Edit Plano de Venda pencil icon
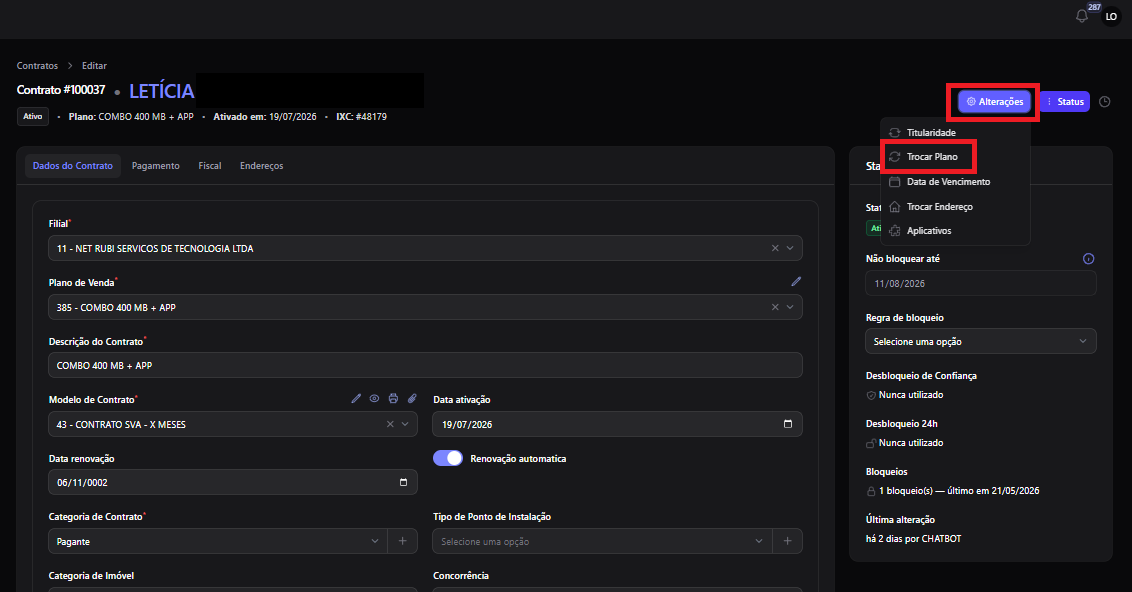Image resolution: width=1132 pixels, height=592 pixels. [796, 282]
